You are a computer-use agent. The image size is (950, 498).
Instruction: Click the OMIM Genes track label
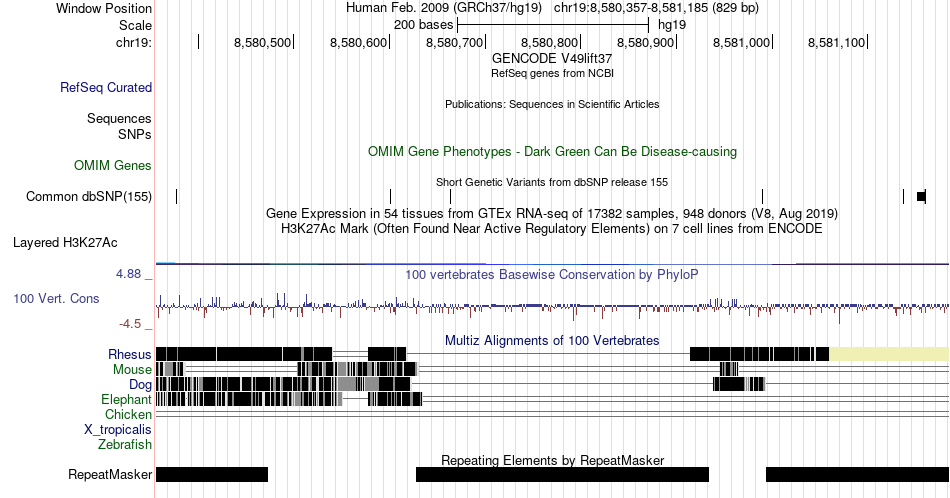coord(113,165)
